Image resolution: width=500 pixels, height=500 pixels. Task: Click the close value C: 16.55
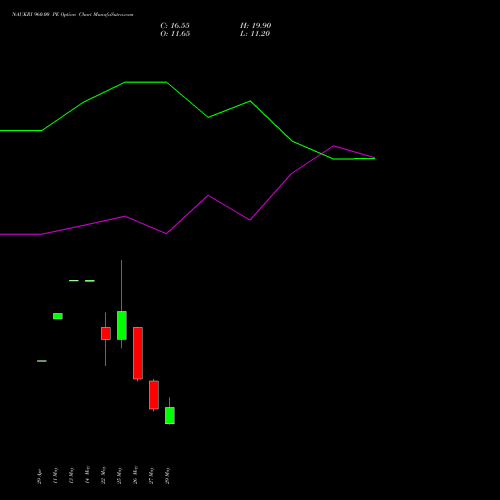[175, 26]
